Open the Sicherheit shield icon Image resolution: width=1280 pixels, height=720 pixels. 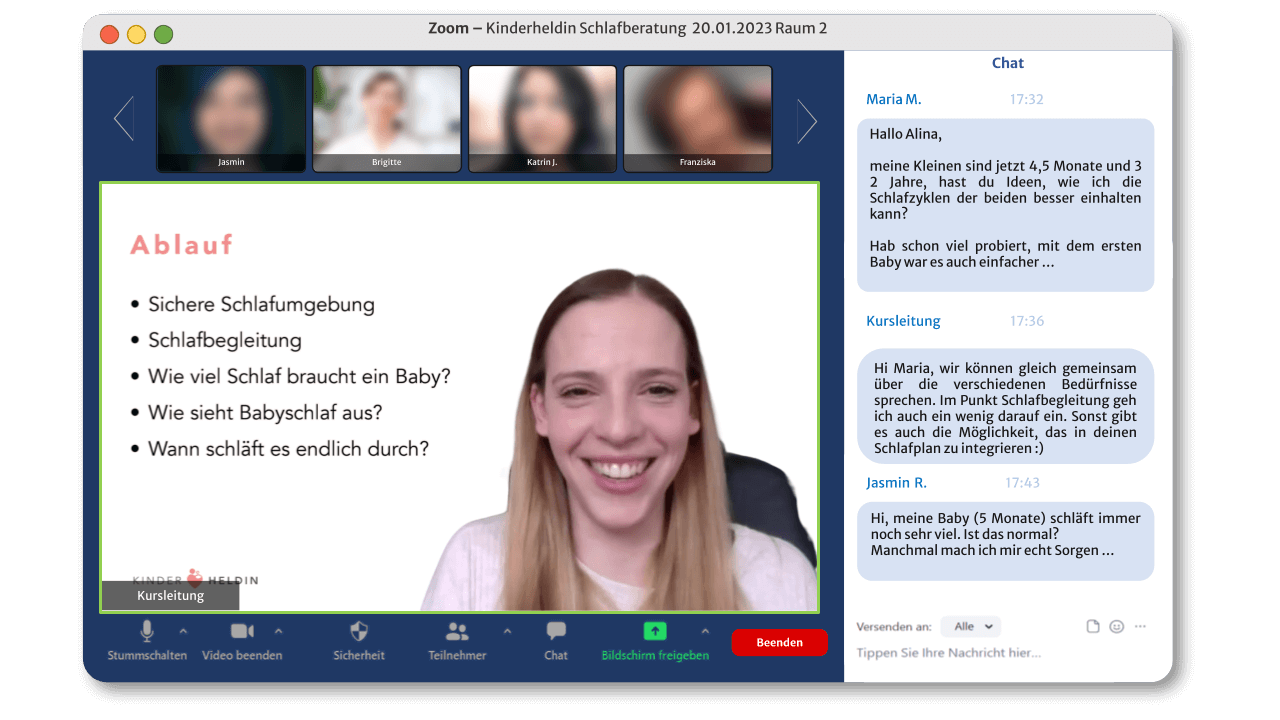point(359,631)
